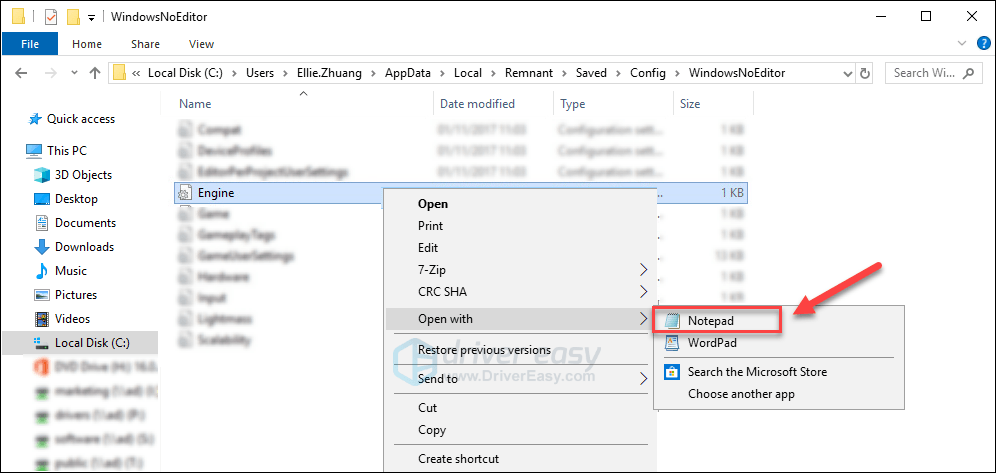
Task: Click Saved in the address path
Action: [591, 73]
